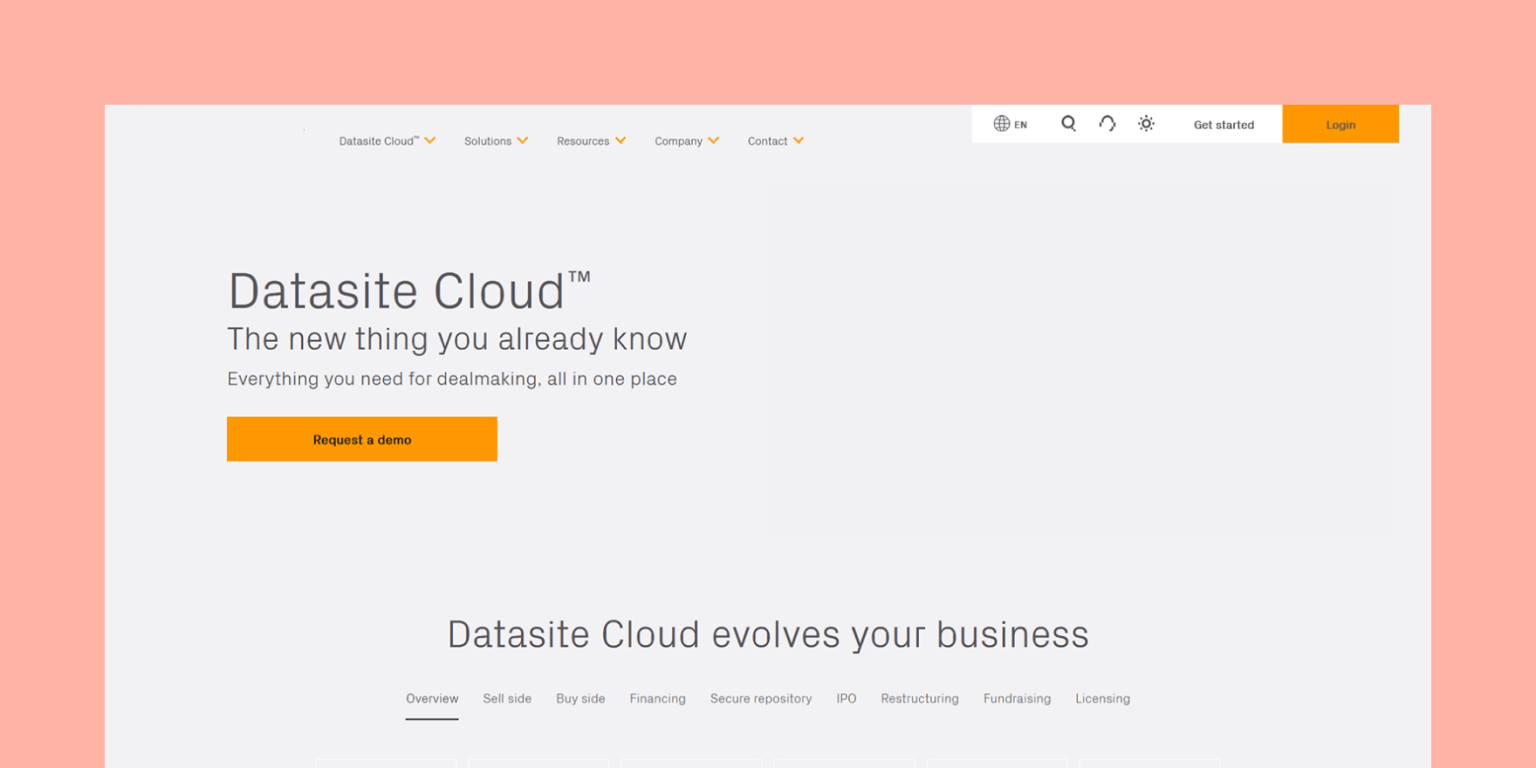Switch to the Fundraising tab
Viewport: 1536px width, 768px height.
coord(1017,698)
